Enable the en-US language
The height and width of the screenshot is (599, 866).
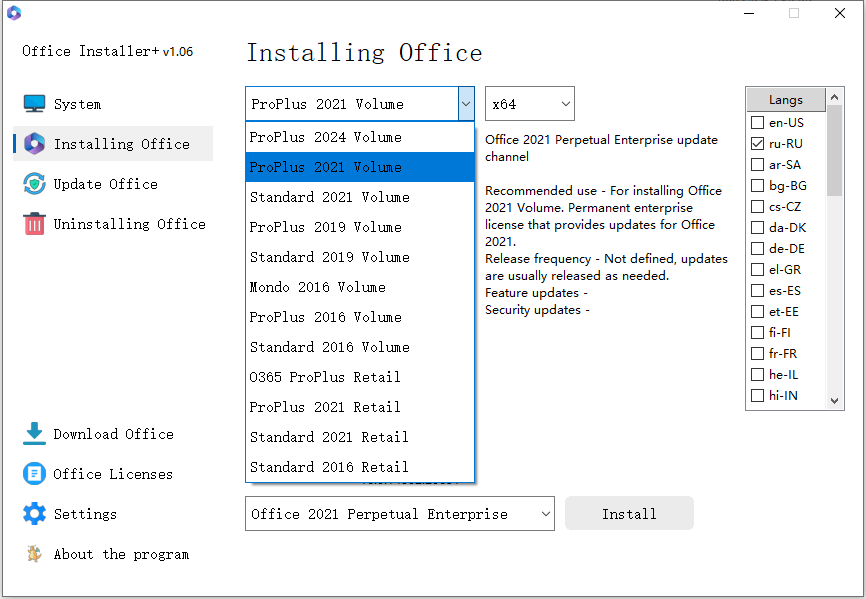757,121
